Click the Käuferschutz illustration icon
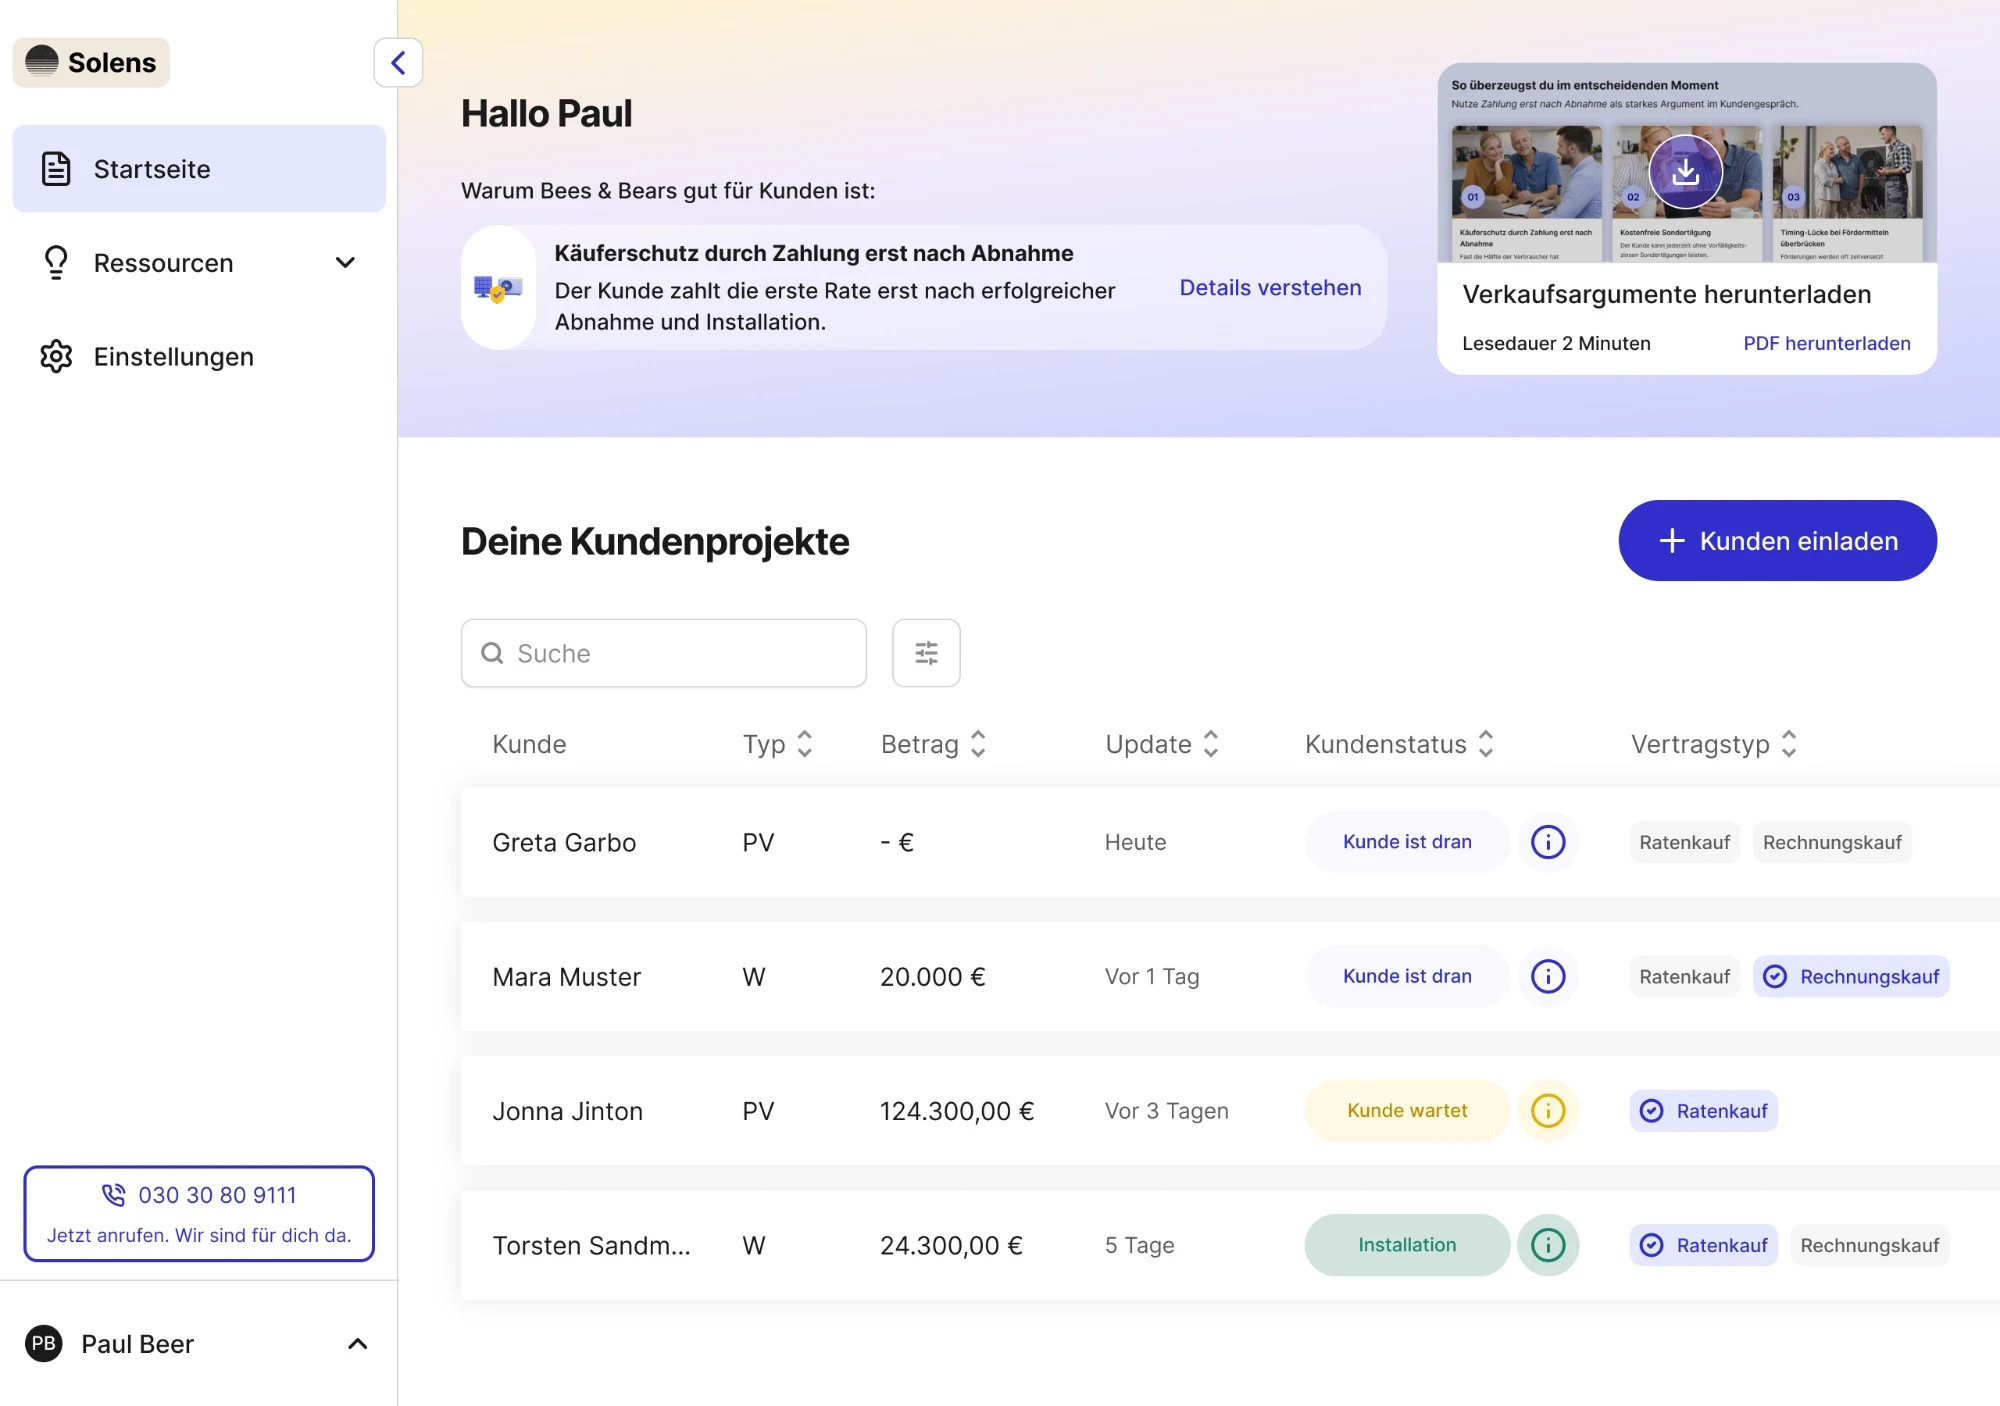The height and width of the screenshot is (1406, 2000). (498, 288)
